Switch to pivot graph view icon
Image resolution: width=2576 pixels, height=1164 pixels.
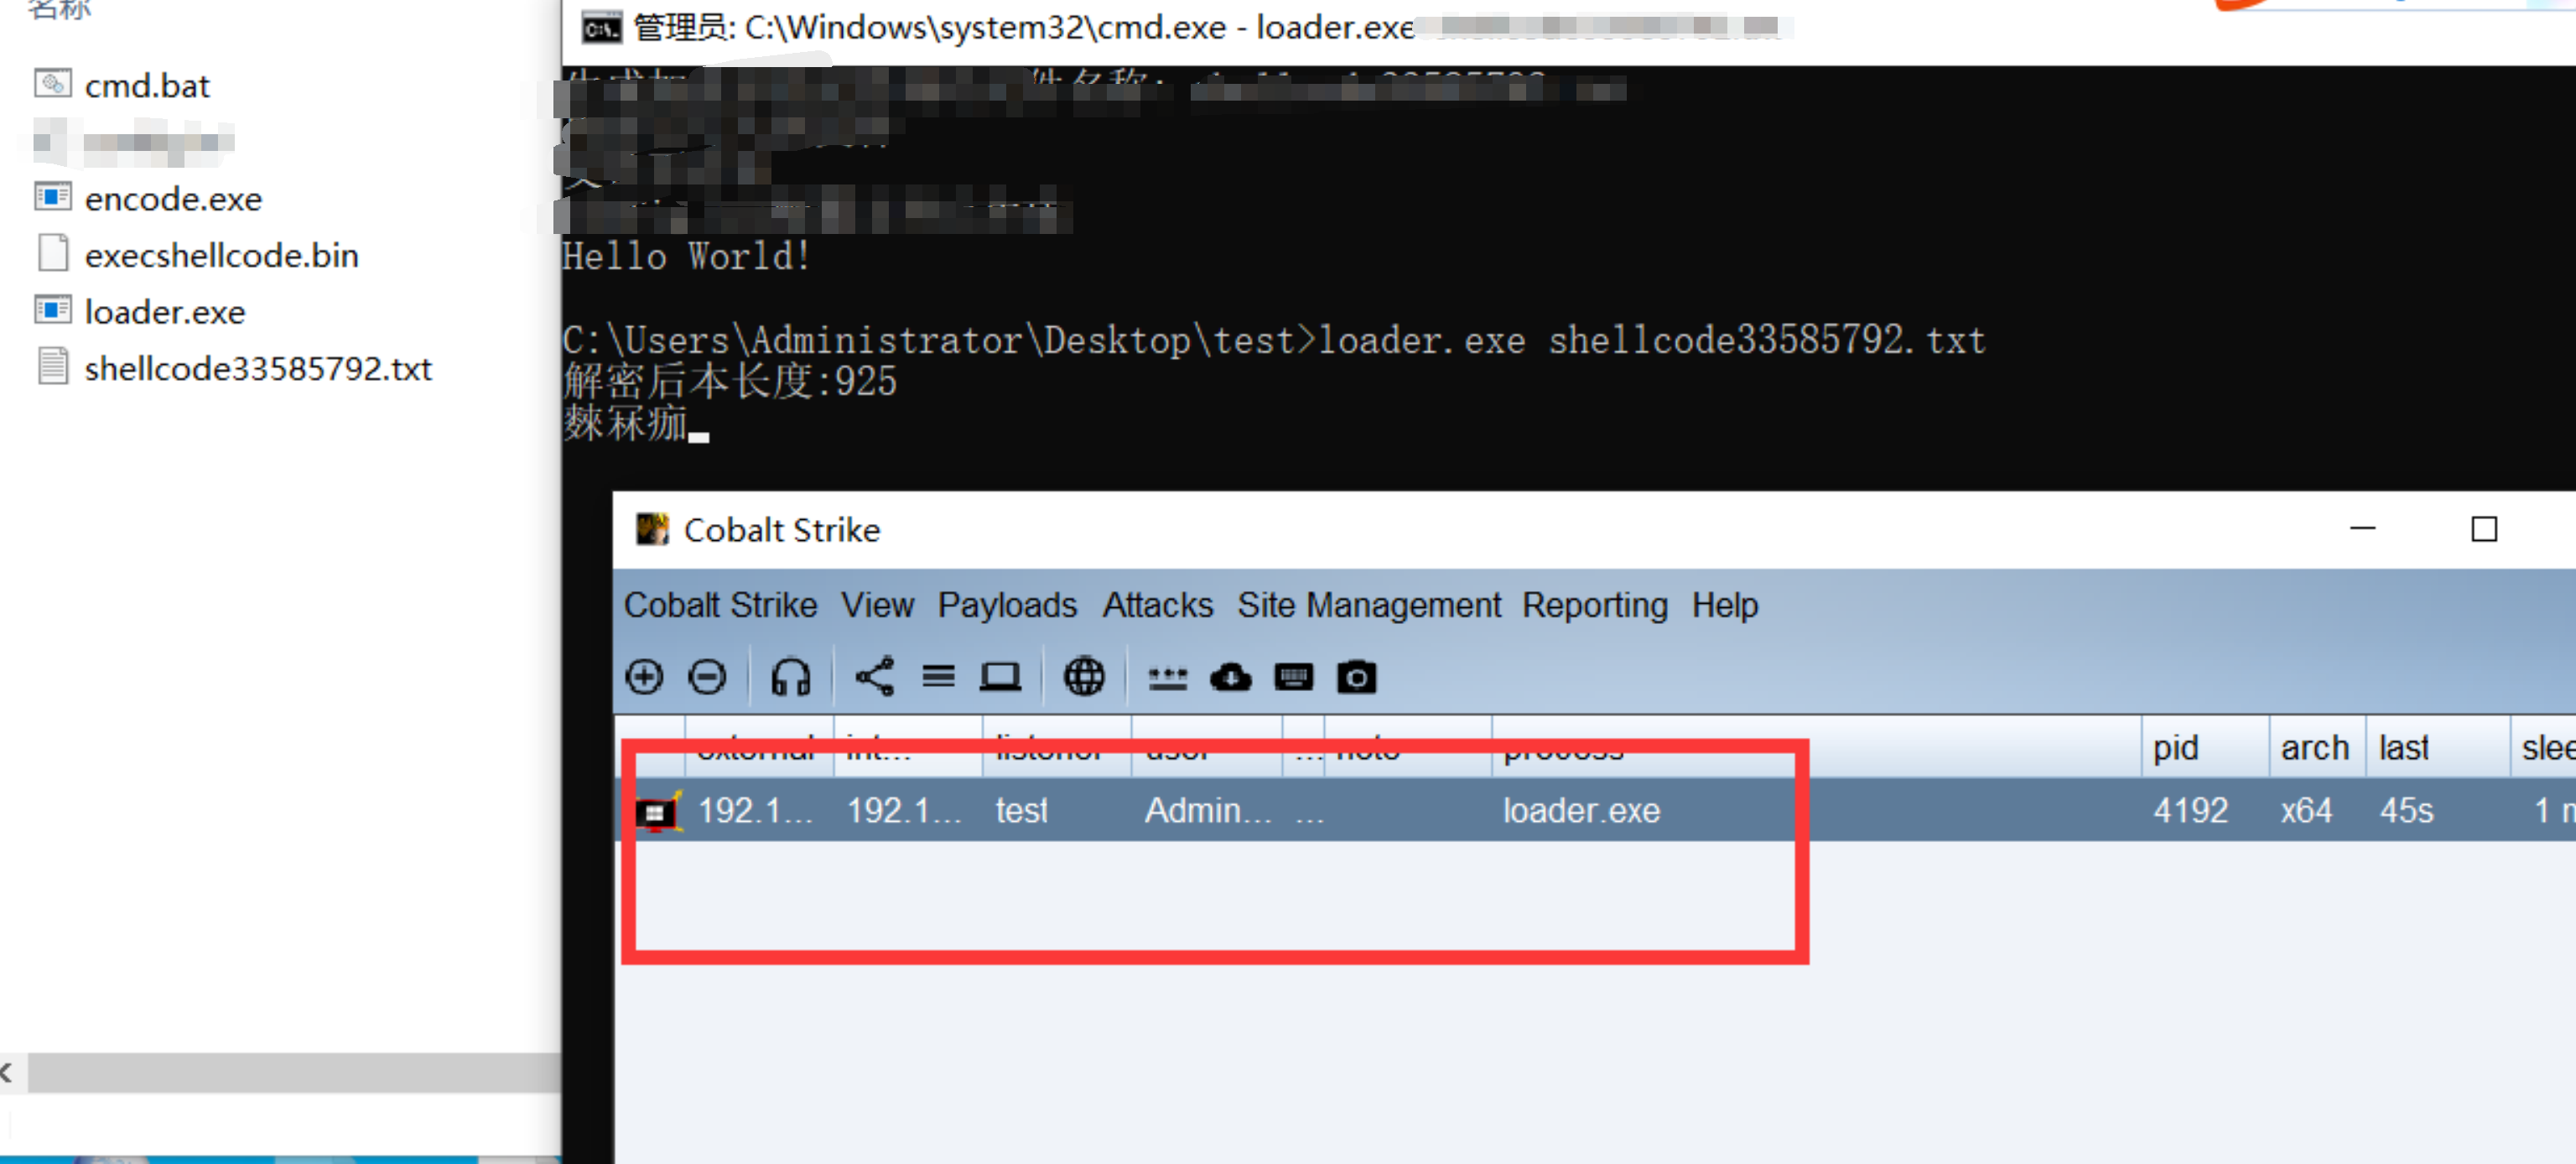point(875,677)
